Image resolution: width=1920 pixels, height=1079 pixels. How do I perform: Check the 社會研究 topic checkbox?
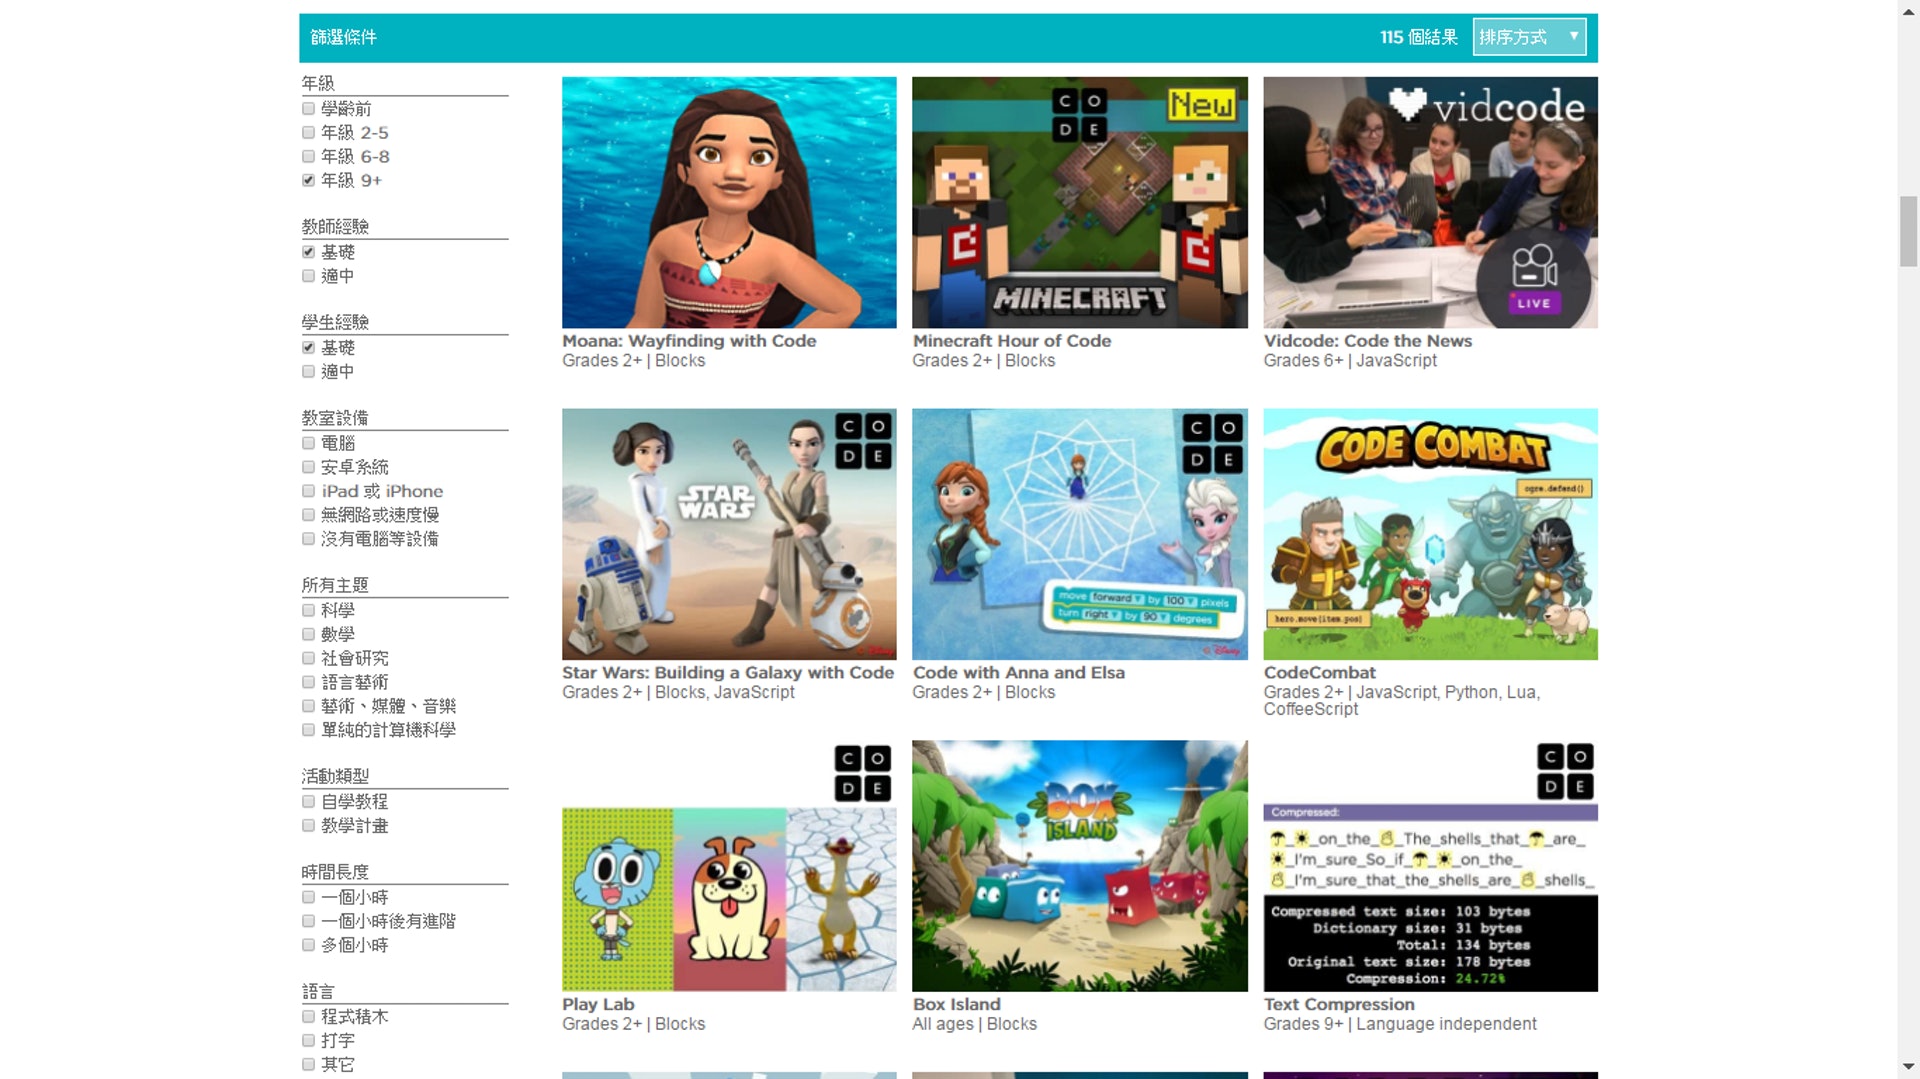pos(308,658)
